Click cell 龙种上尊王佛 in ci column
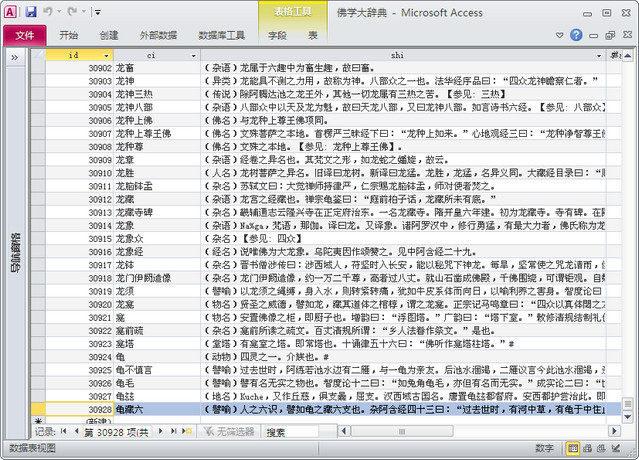 [x=157, y=133]
